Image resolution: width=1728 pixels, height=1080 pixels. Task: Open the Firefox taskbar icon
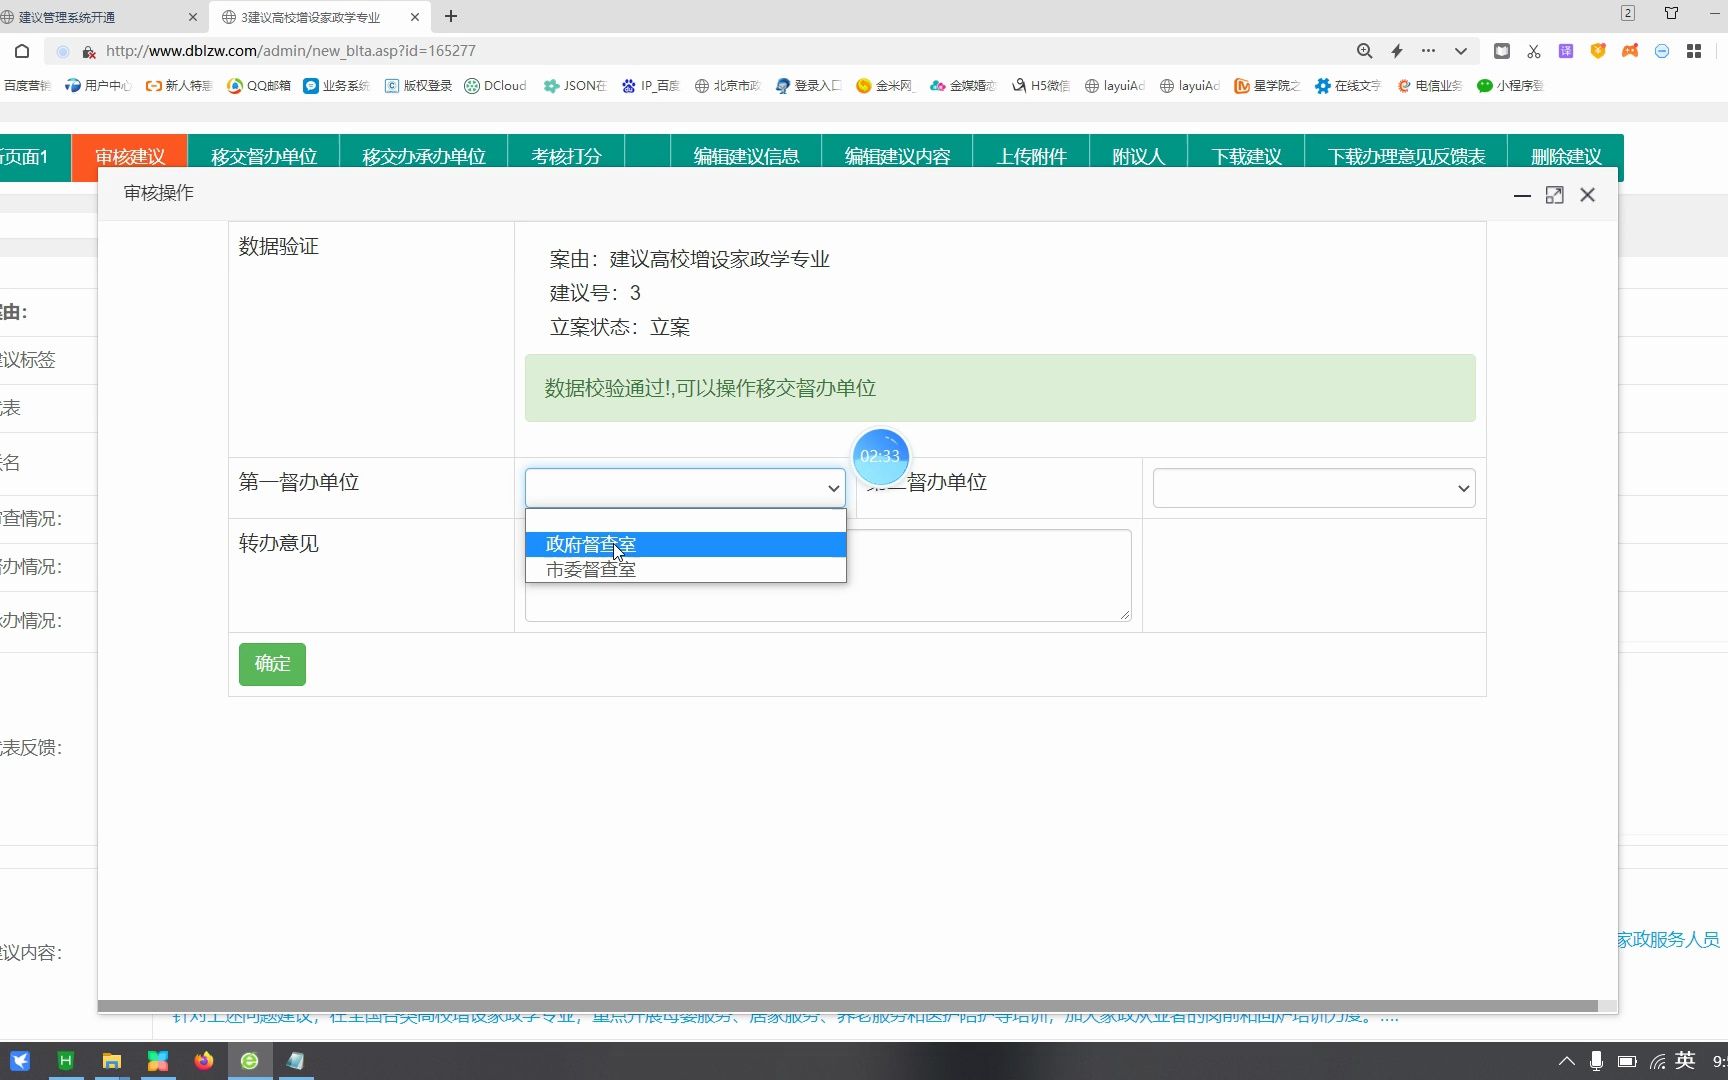(204, 1061)
